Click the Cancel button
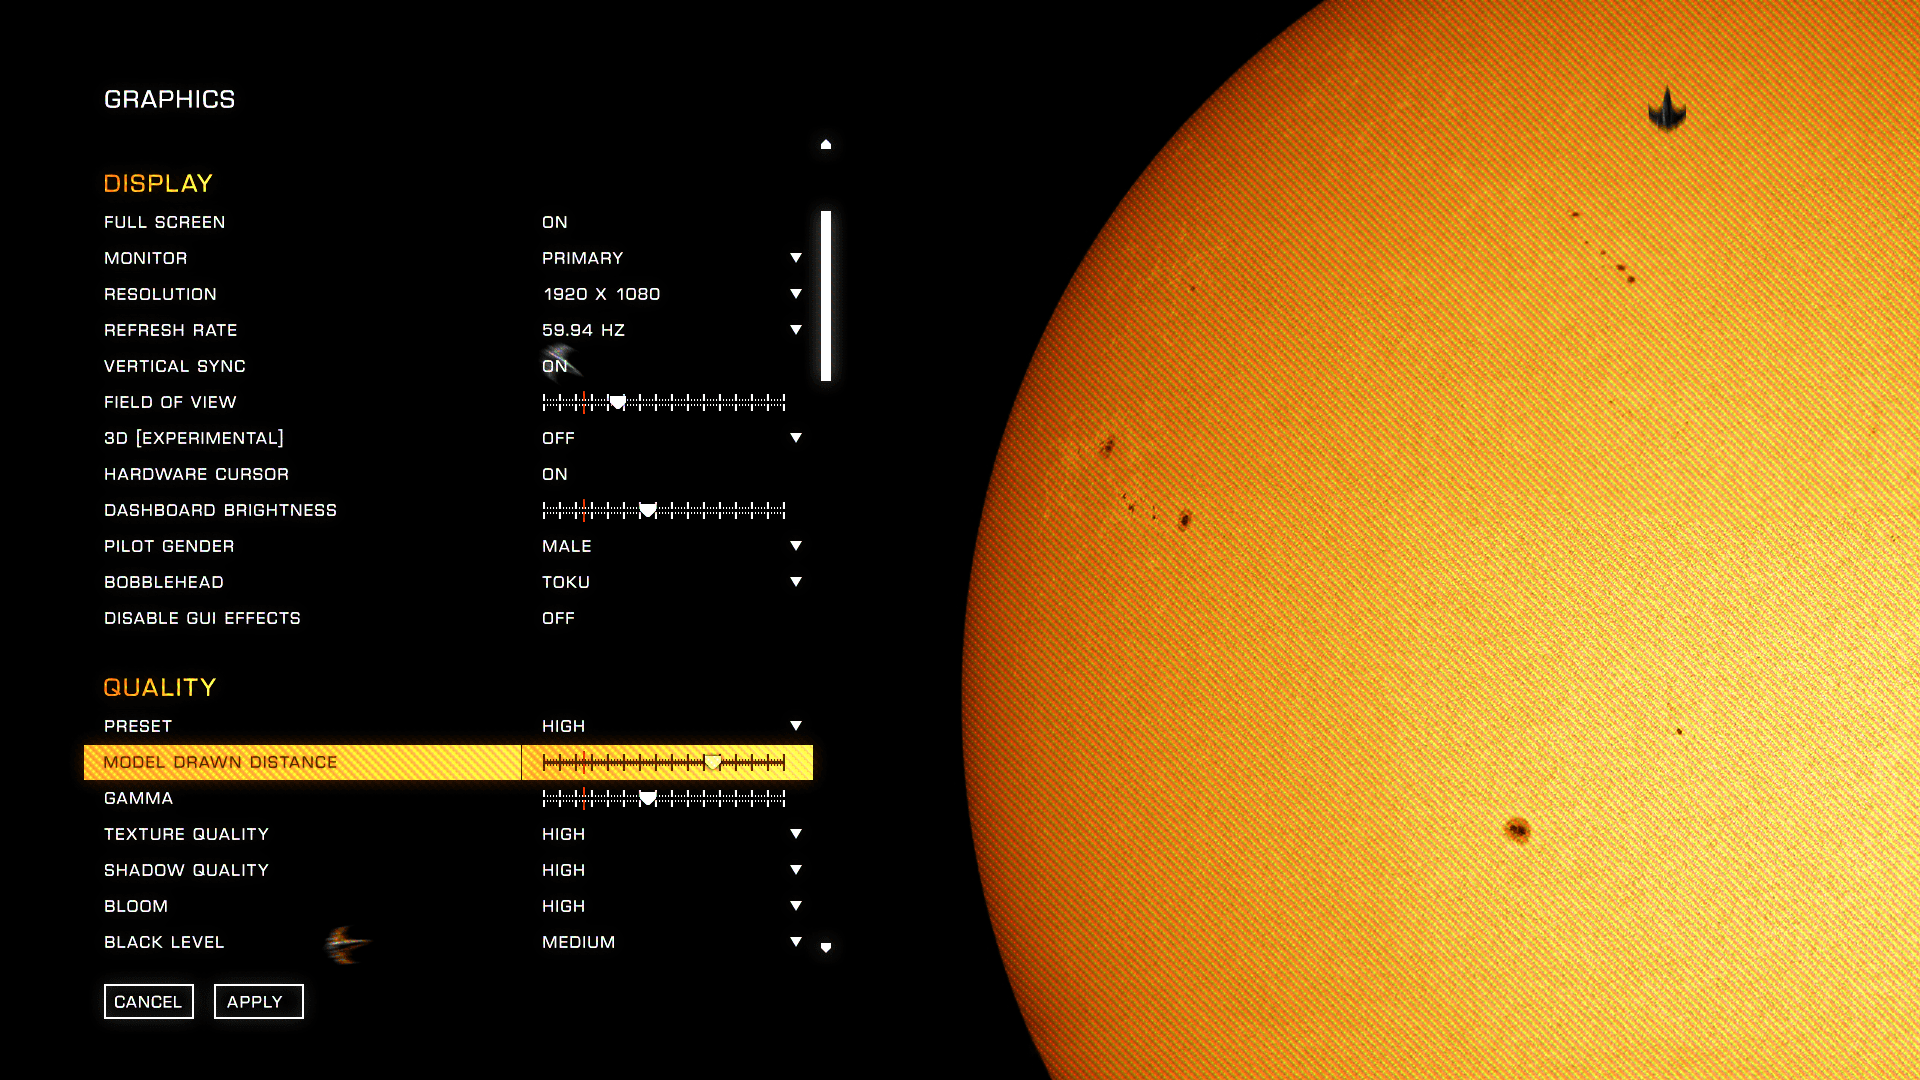1920x1080 pixels. pyautogui.click(x=149, y=1002)
